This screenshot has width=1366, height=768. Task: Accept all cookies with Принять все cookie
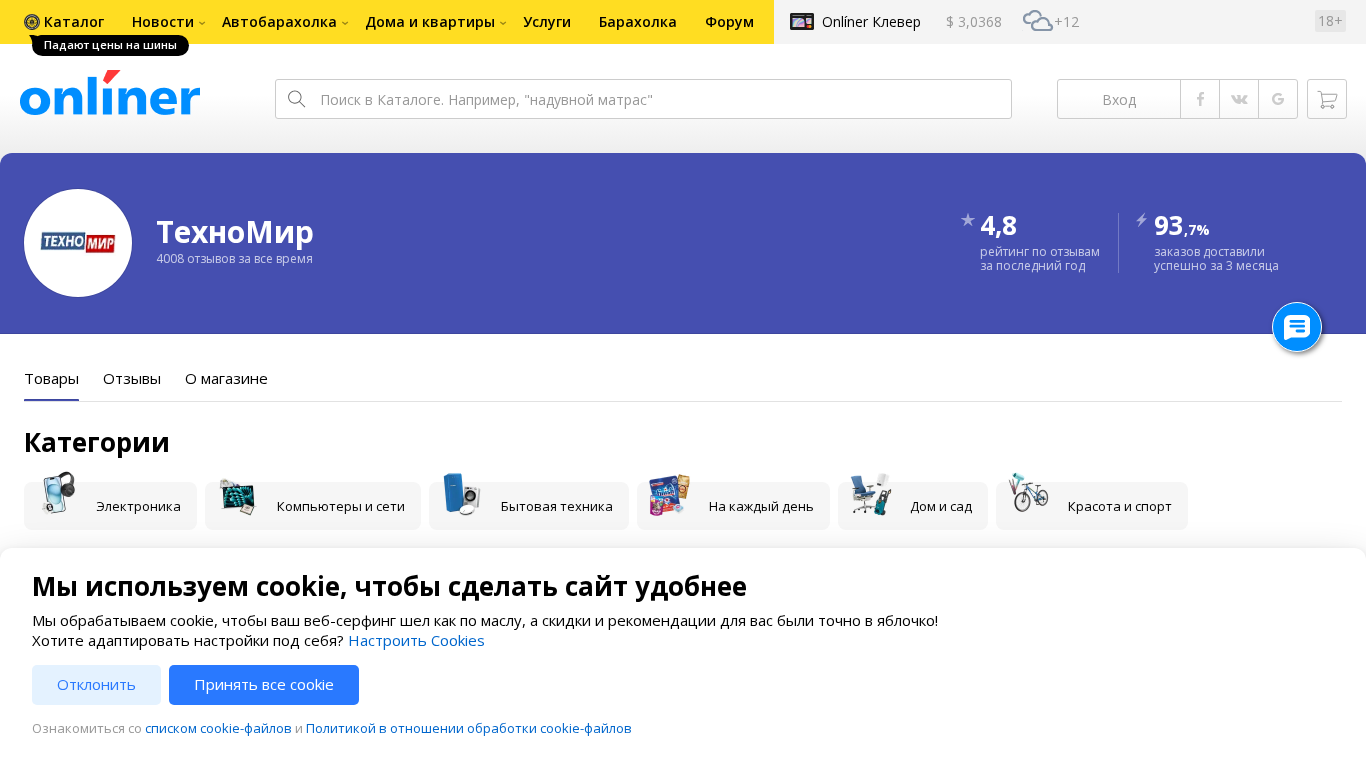pos(264,685)
